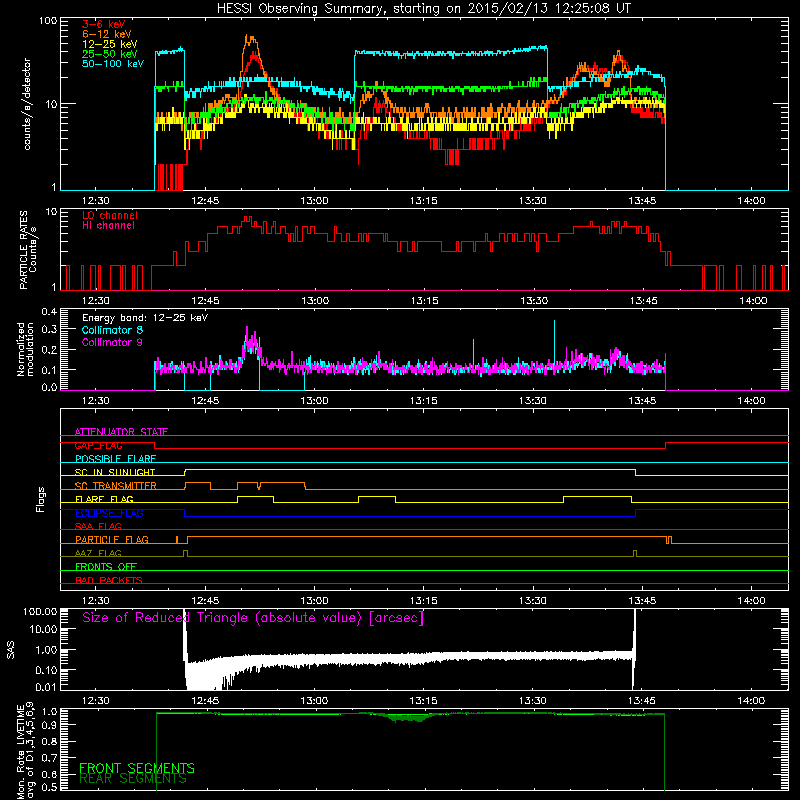Click the Flags panel axis label

pos(41,499)
